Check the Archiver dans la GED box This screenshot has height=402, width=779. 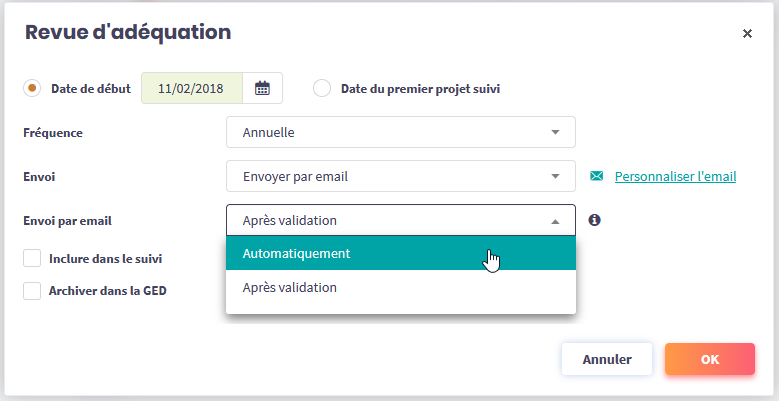32,291
